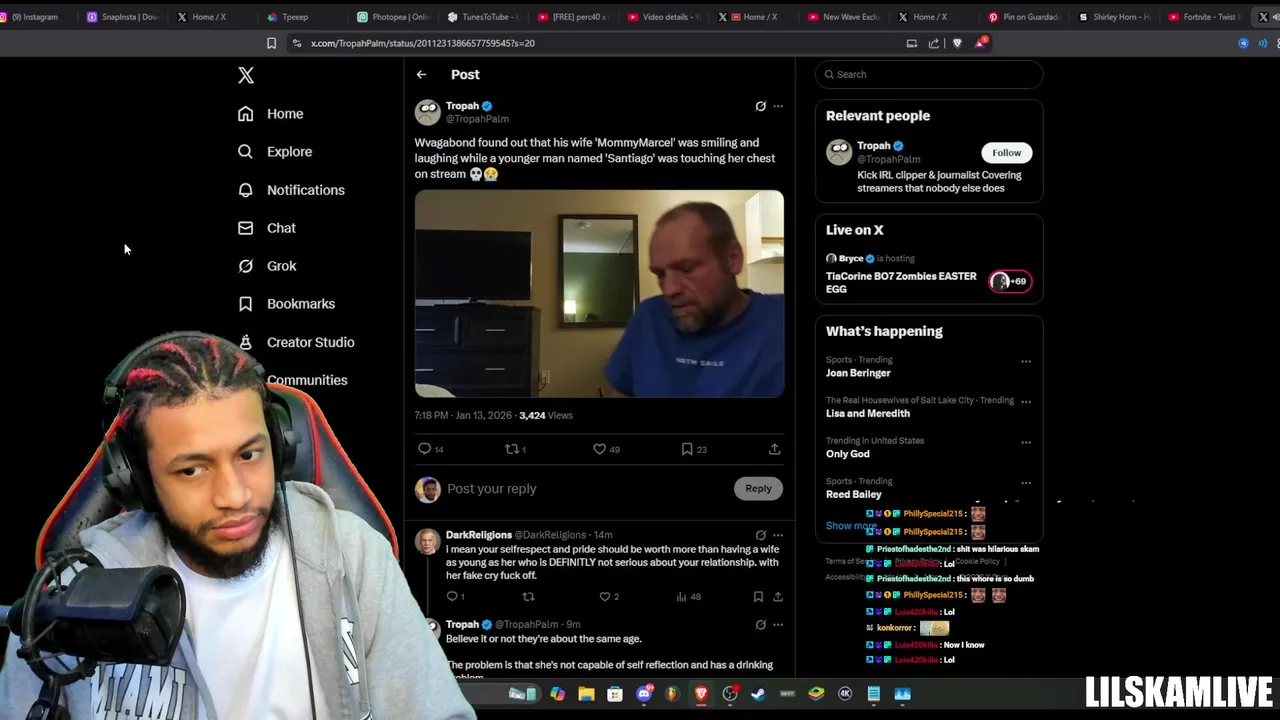This screenshot has height=720, width=1280.
Task: Open Grok in the sidebar
Action: tap(266, 266)
